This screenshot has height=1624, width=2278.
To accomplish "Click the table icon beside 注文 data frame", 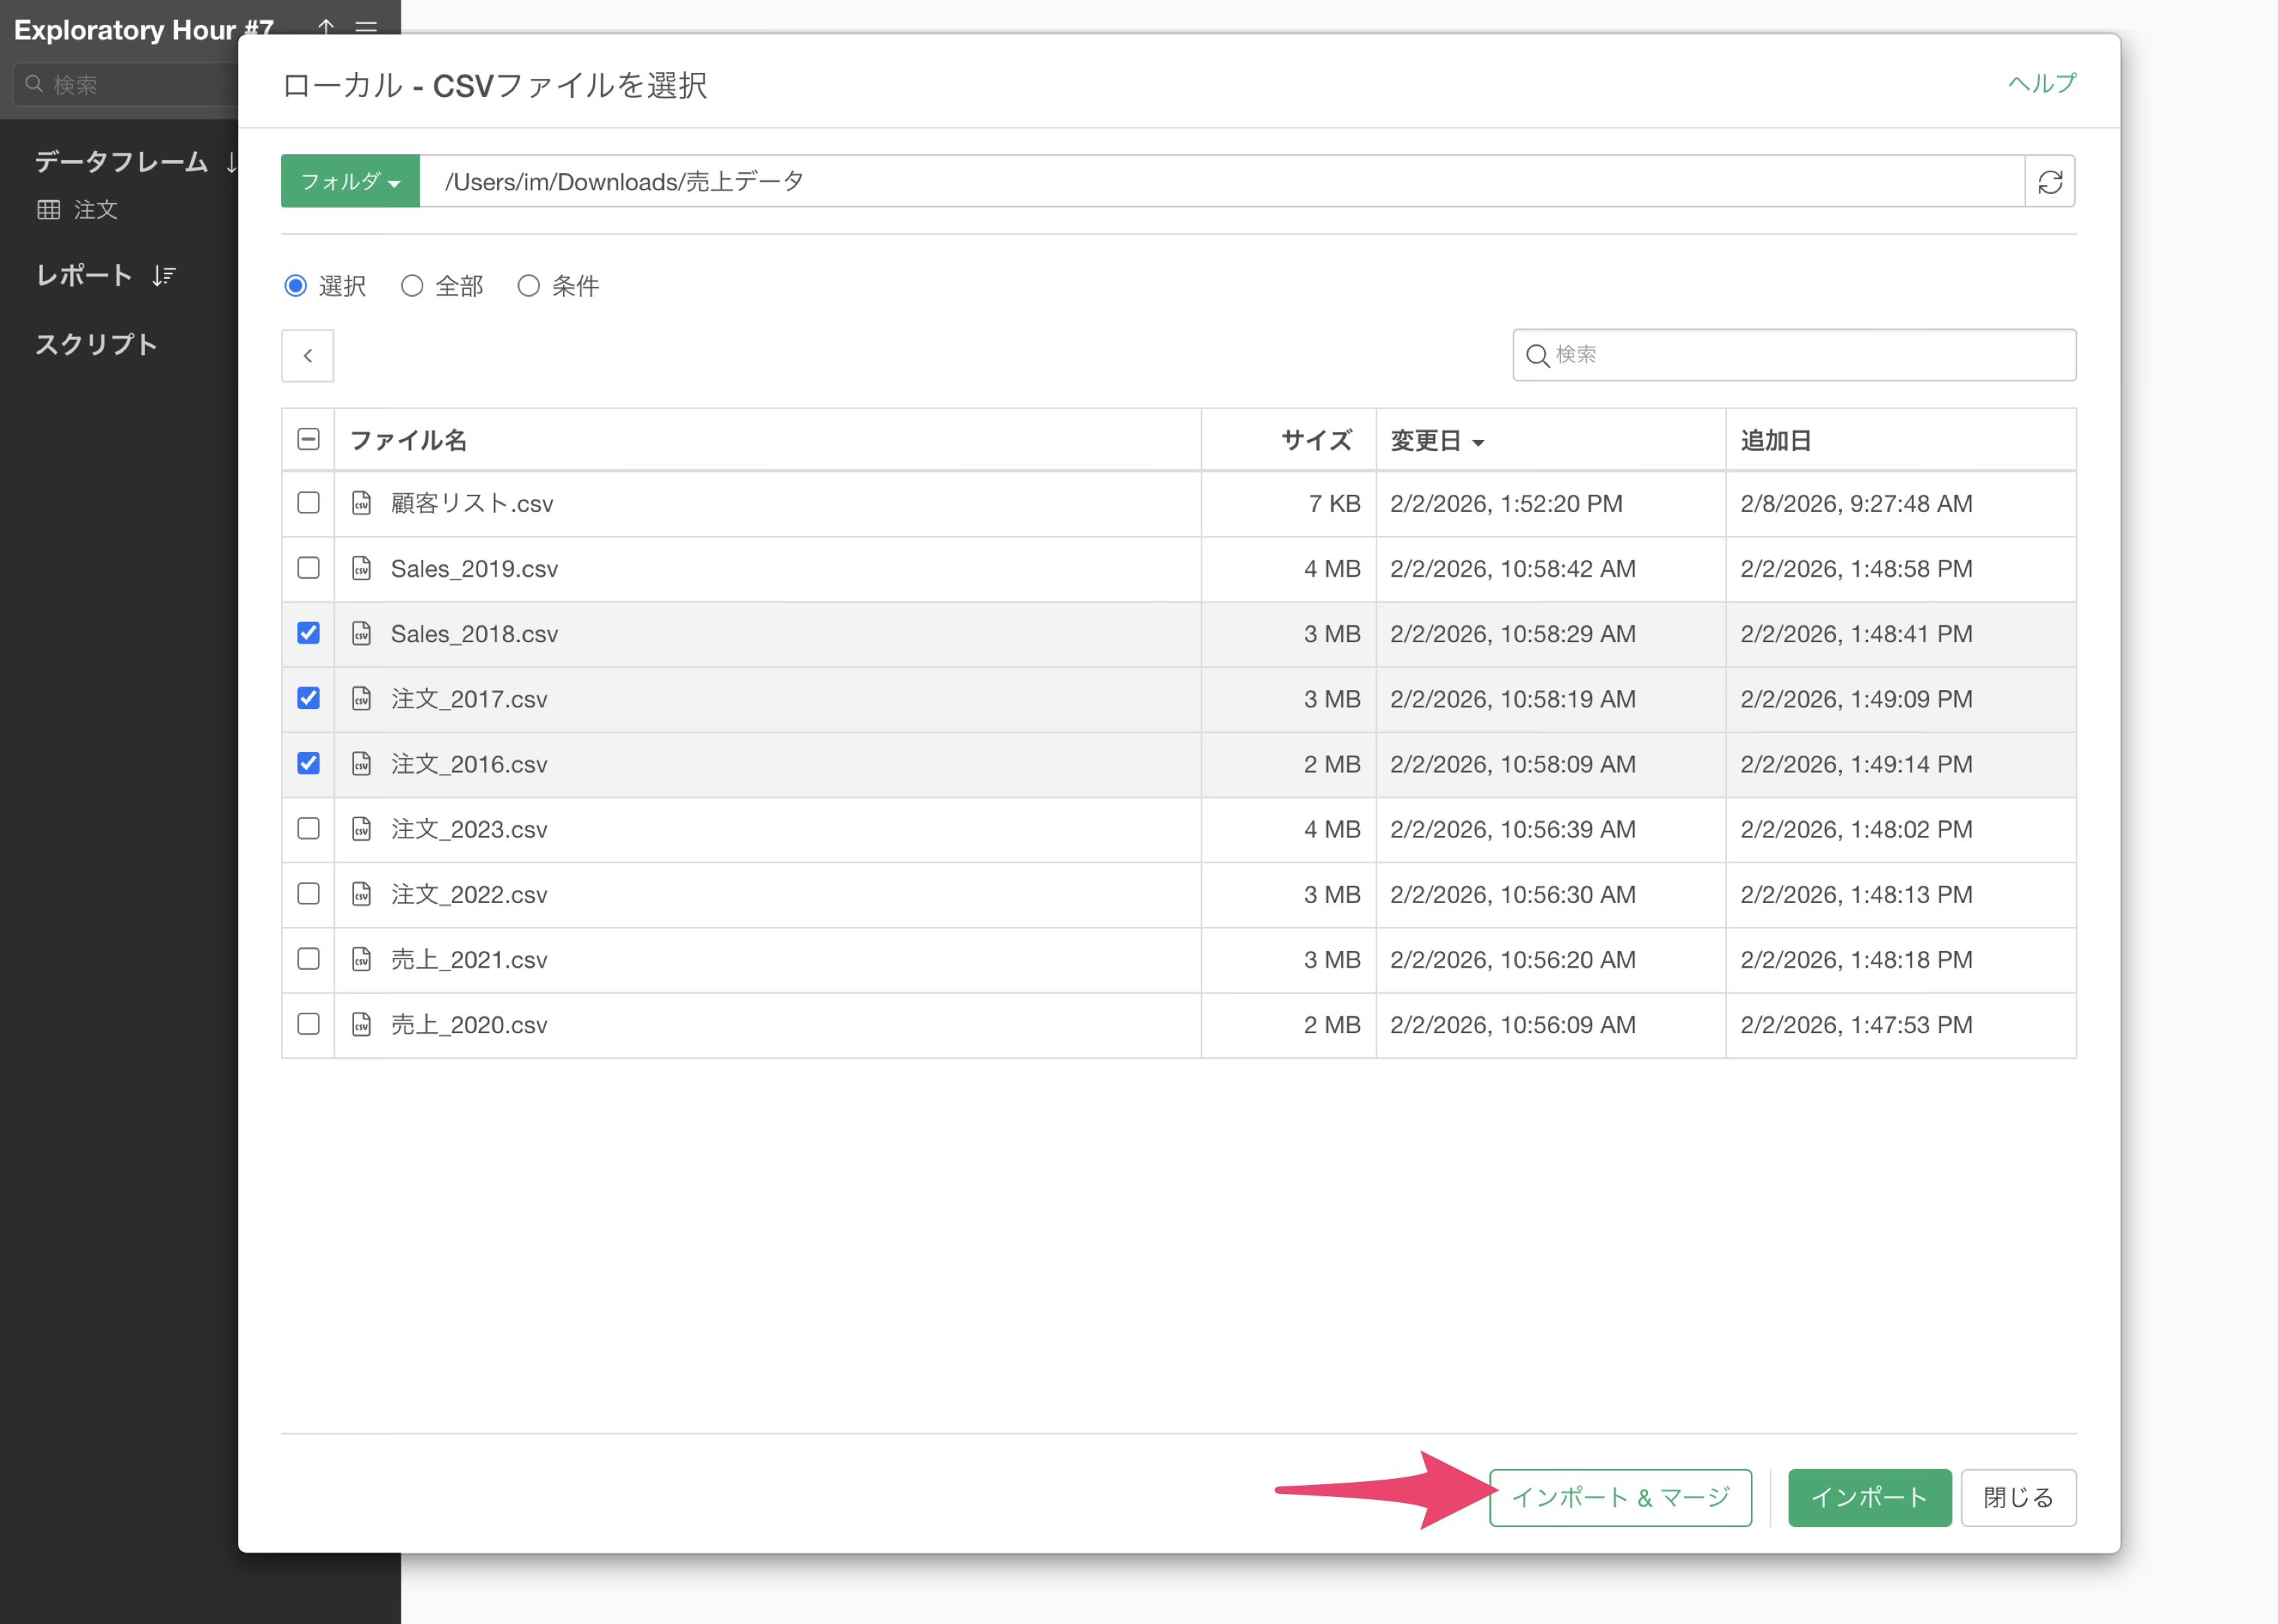I will (48, 210).
